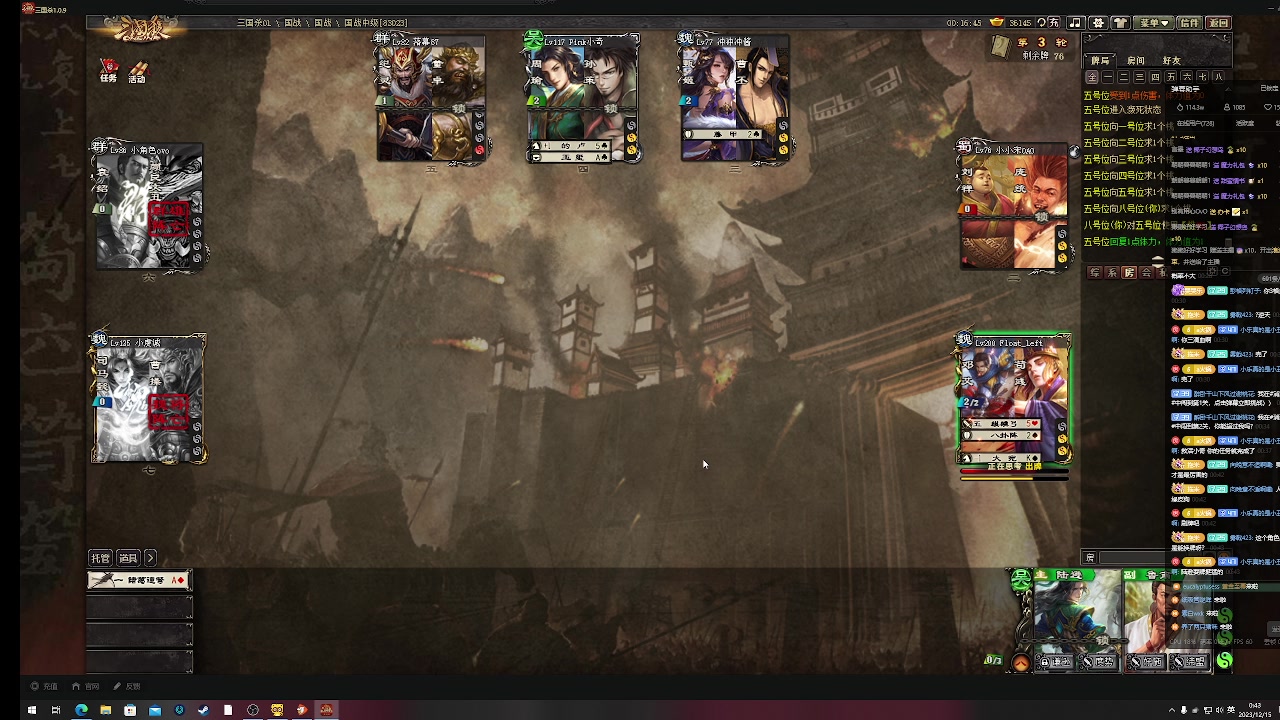Expand the arrow next to 道具
Image resolution: width=1280 pixels, height=720 pixels.
pos(150,558)
